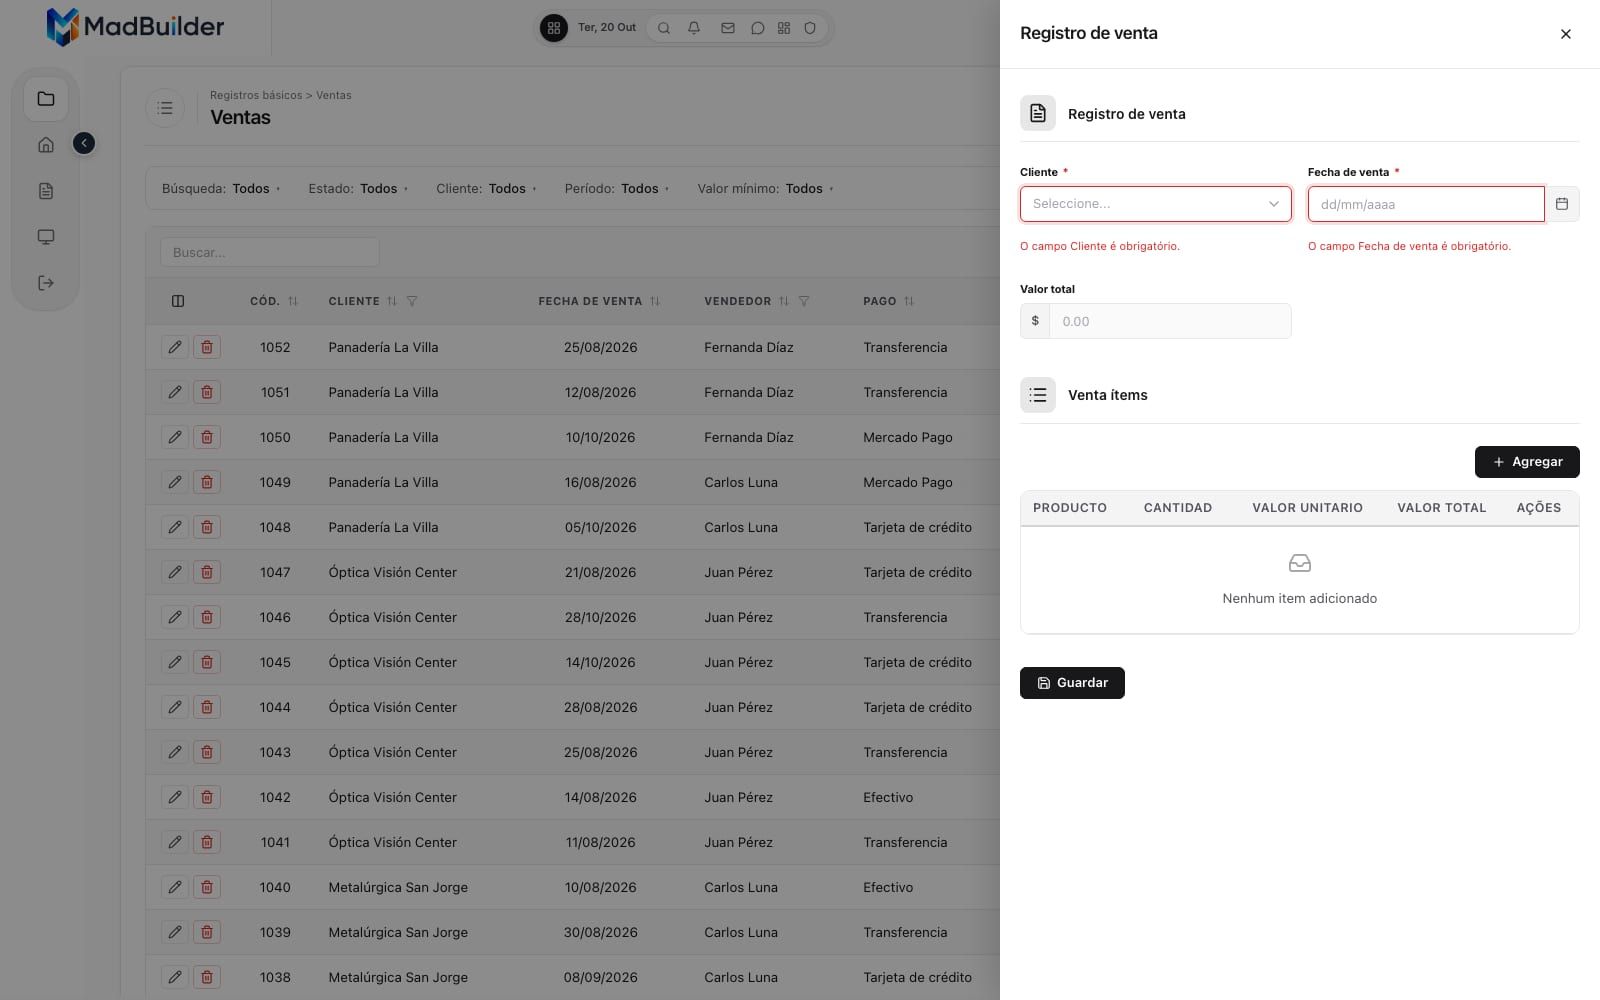Click the notifications bell icon
The width and height of the screenshot is (1600, 1000).
click(x=694, y=28)
